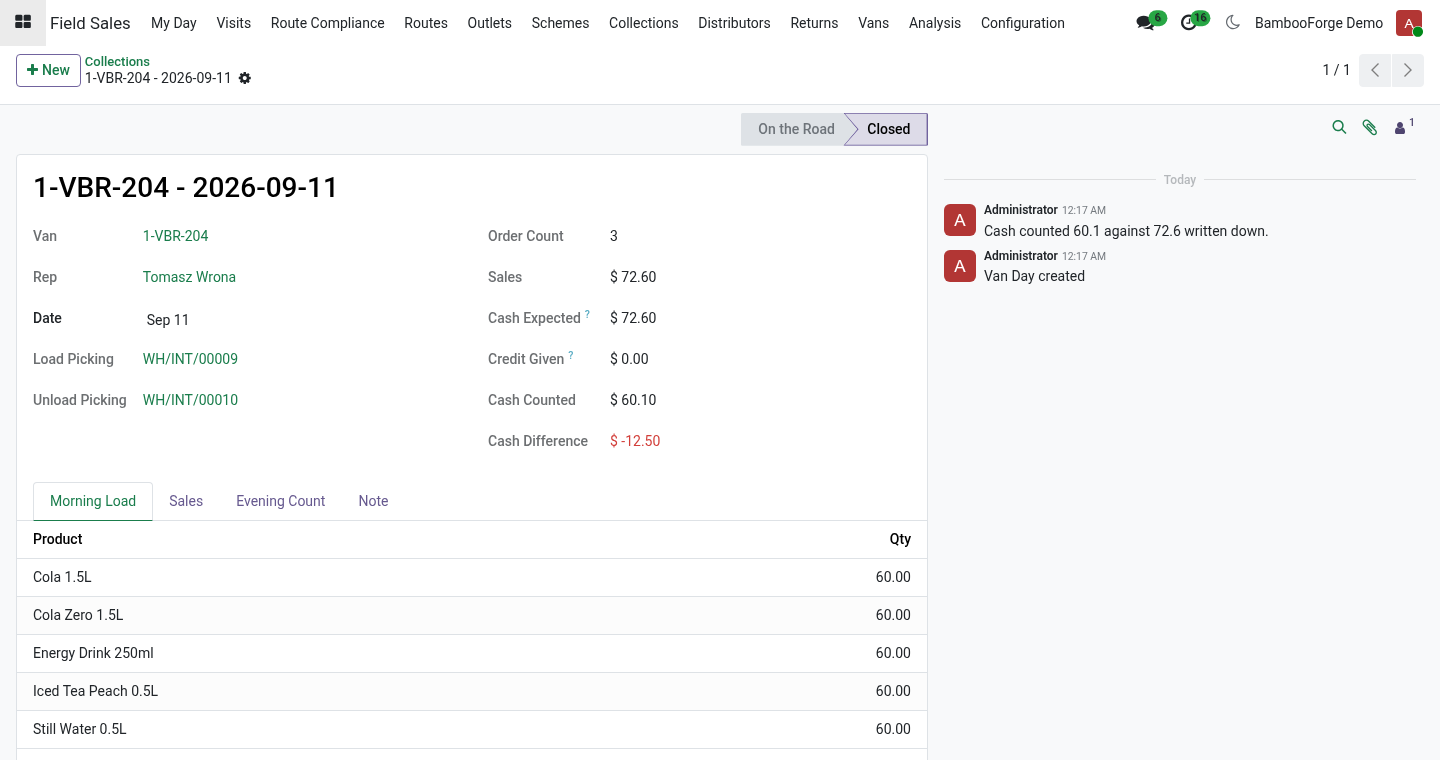Open the Routes menu

(426, 23)
